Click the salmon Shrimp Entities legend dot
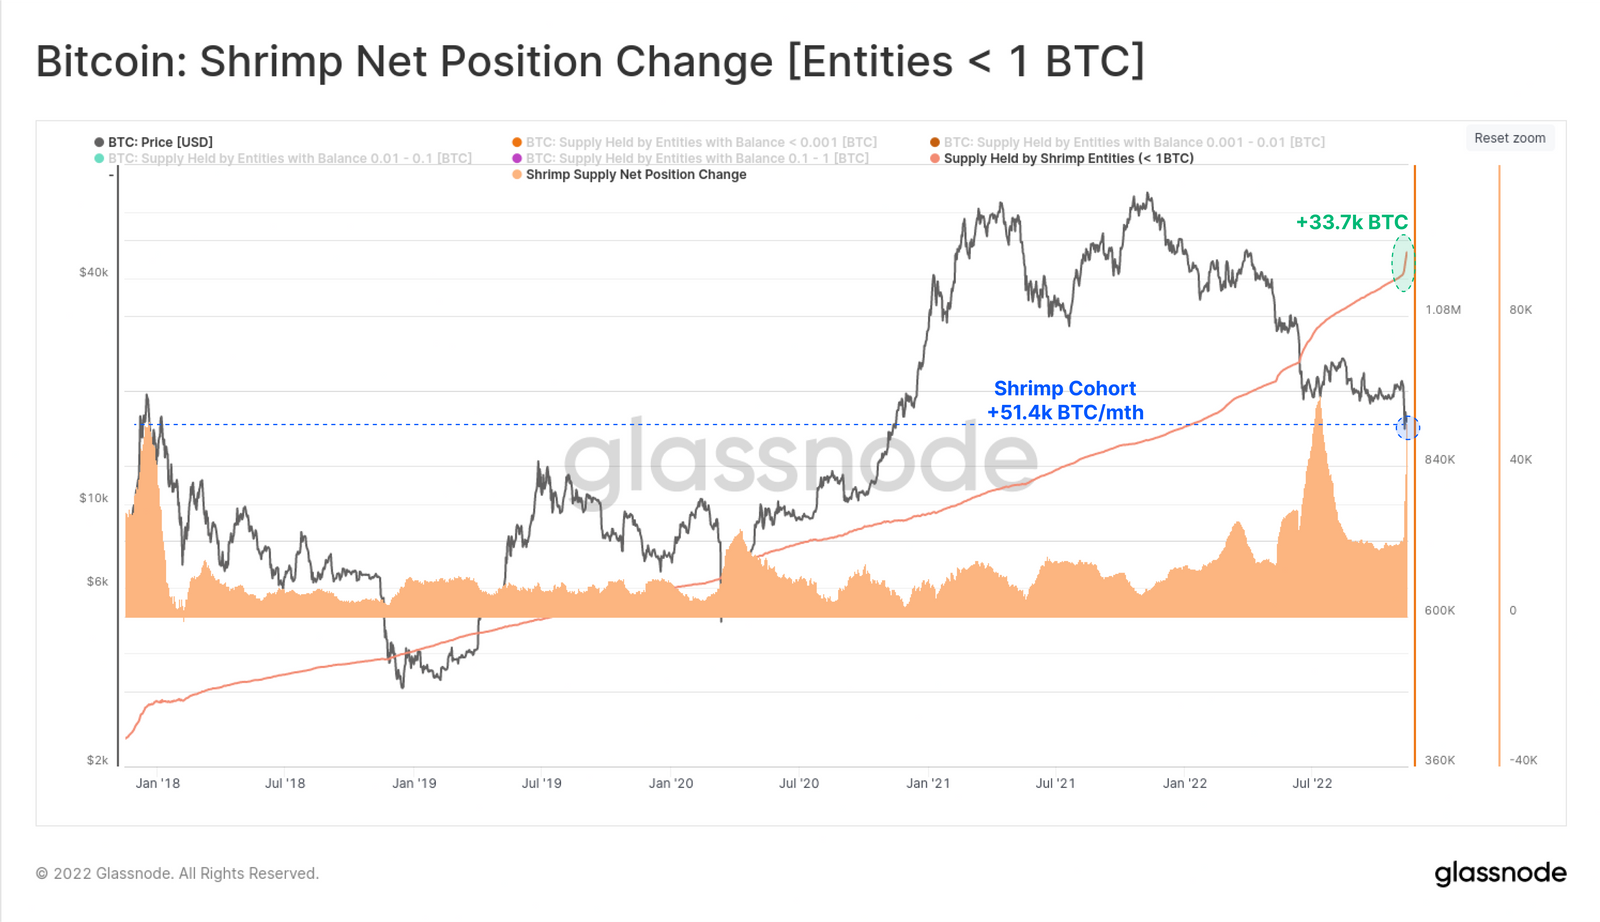Image resolution: width=1600 pixels, height=922 pixels. pyautogui.click(x=935, y=158)
